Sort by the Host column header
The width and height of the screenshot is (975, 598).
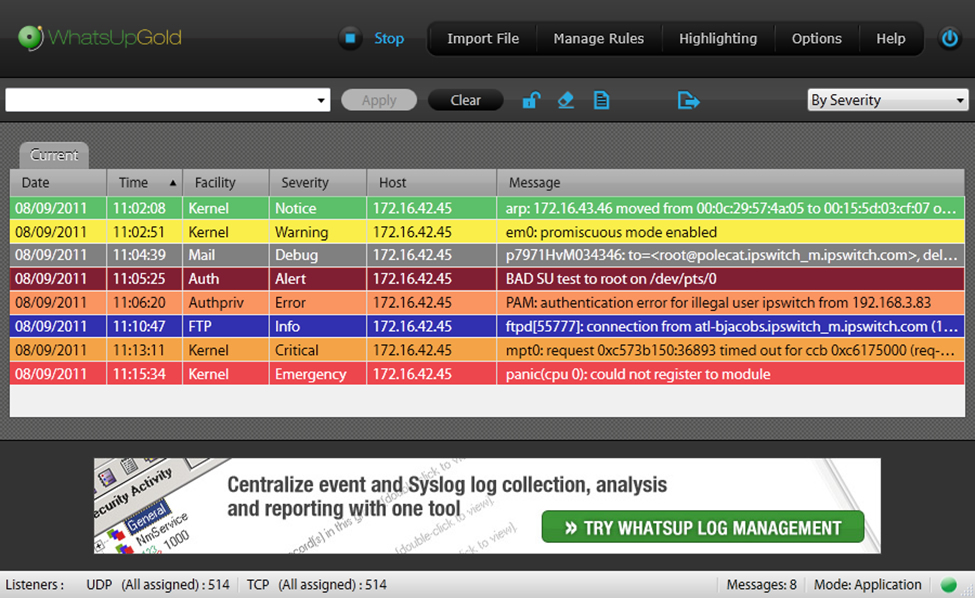[432, 183]
